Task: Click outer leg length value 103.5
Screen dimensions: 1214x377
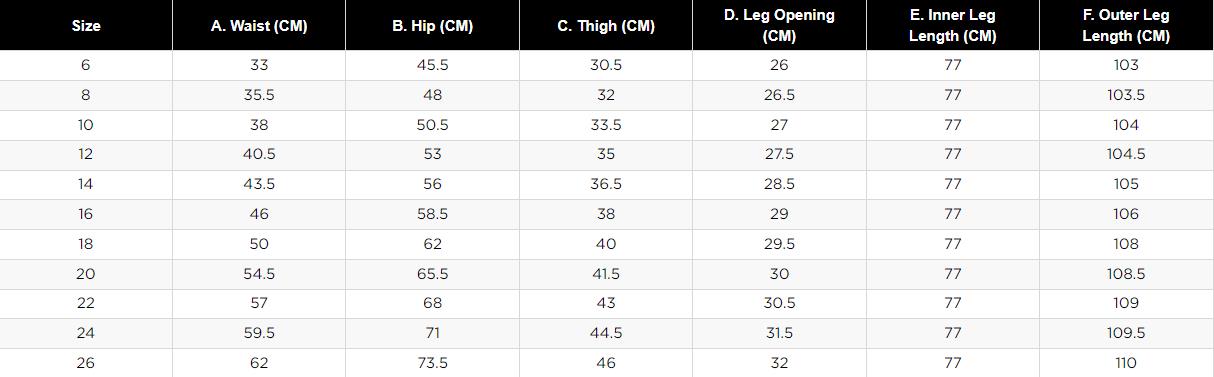Action: (1126, 95)
